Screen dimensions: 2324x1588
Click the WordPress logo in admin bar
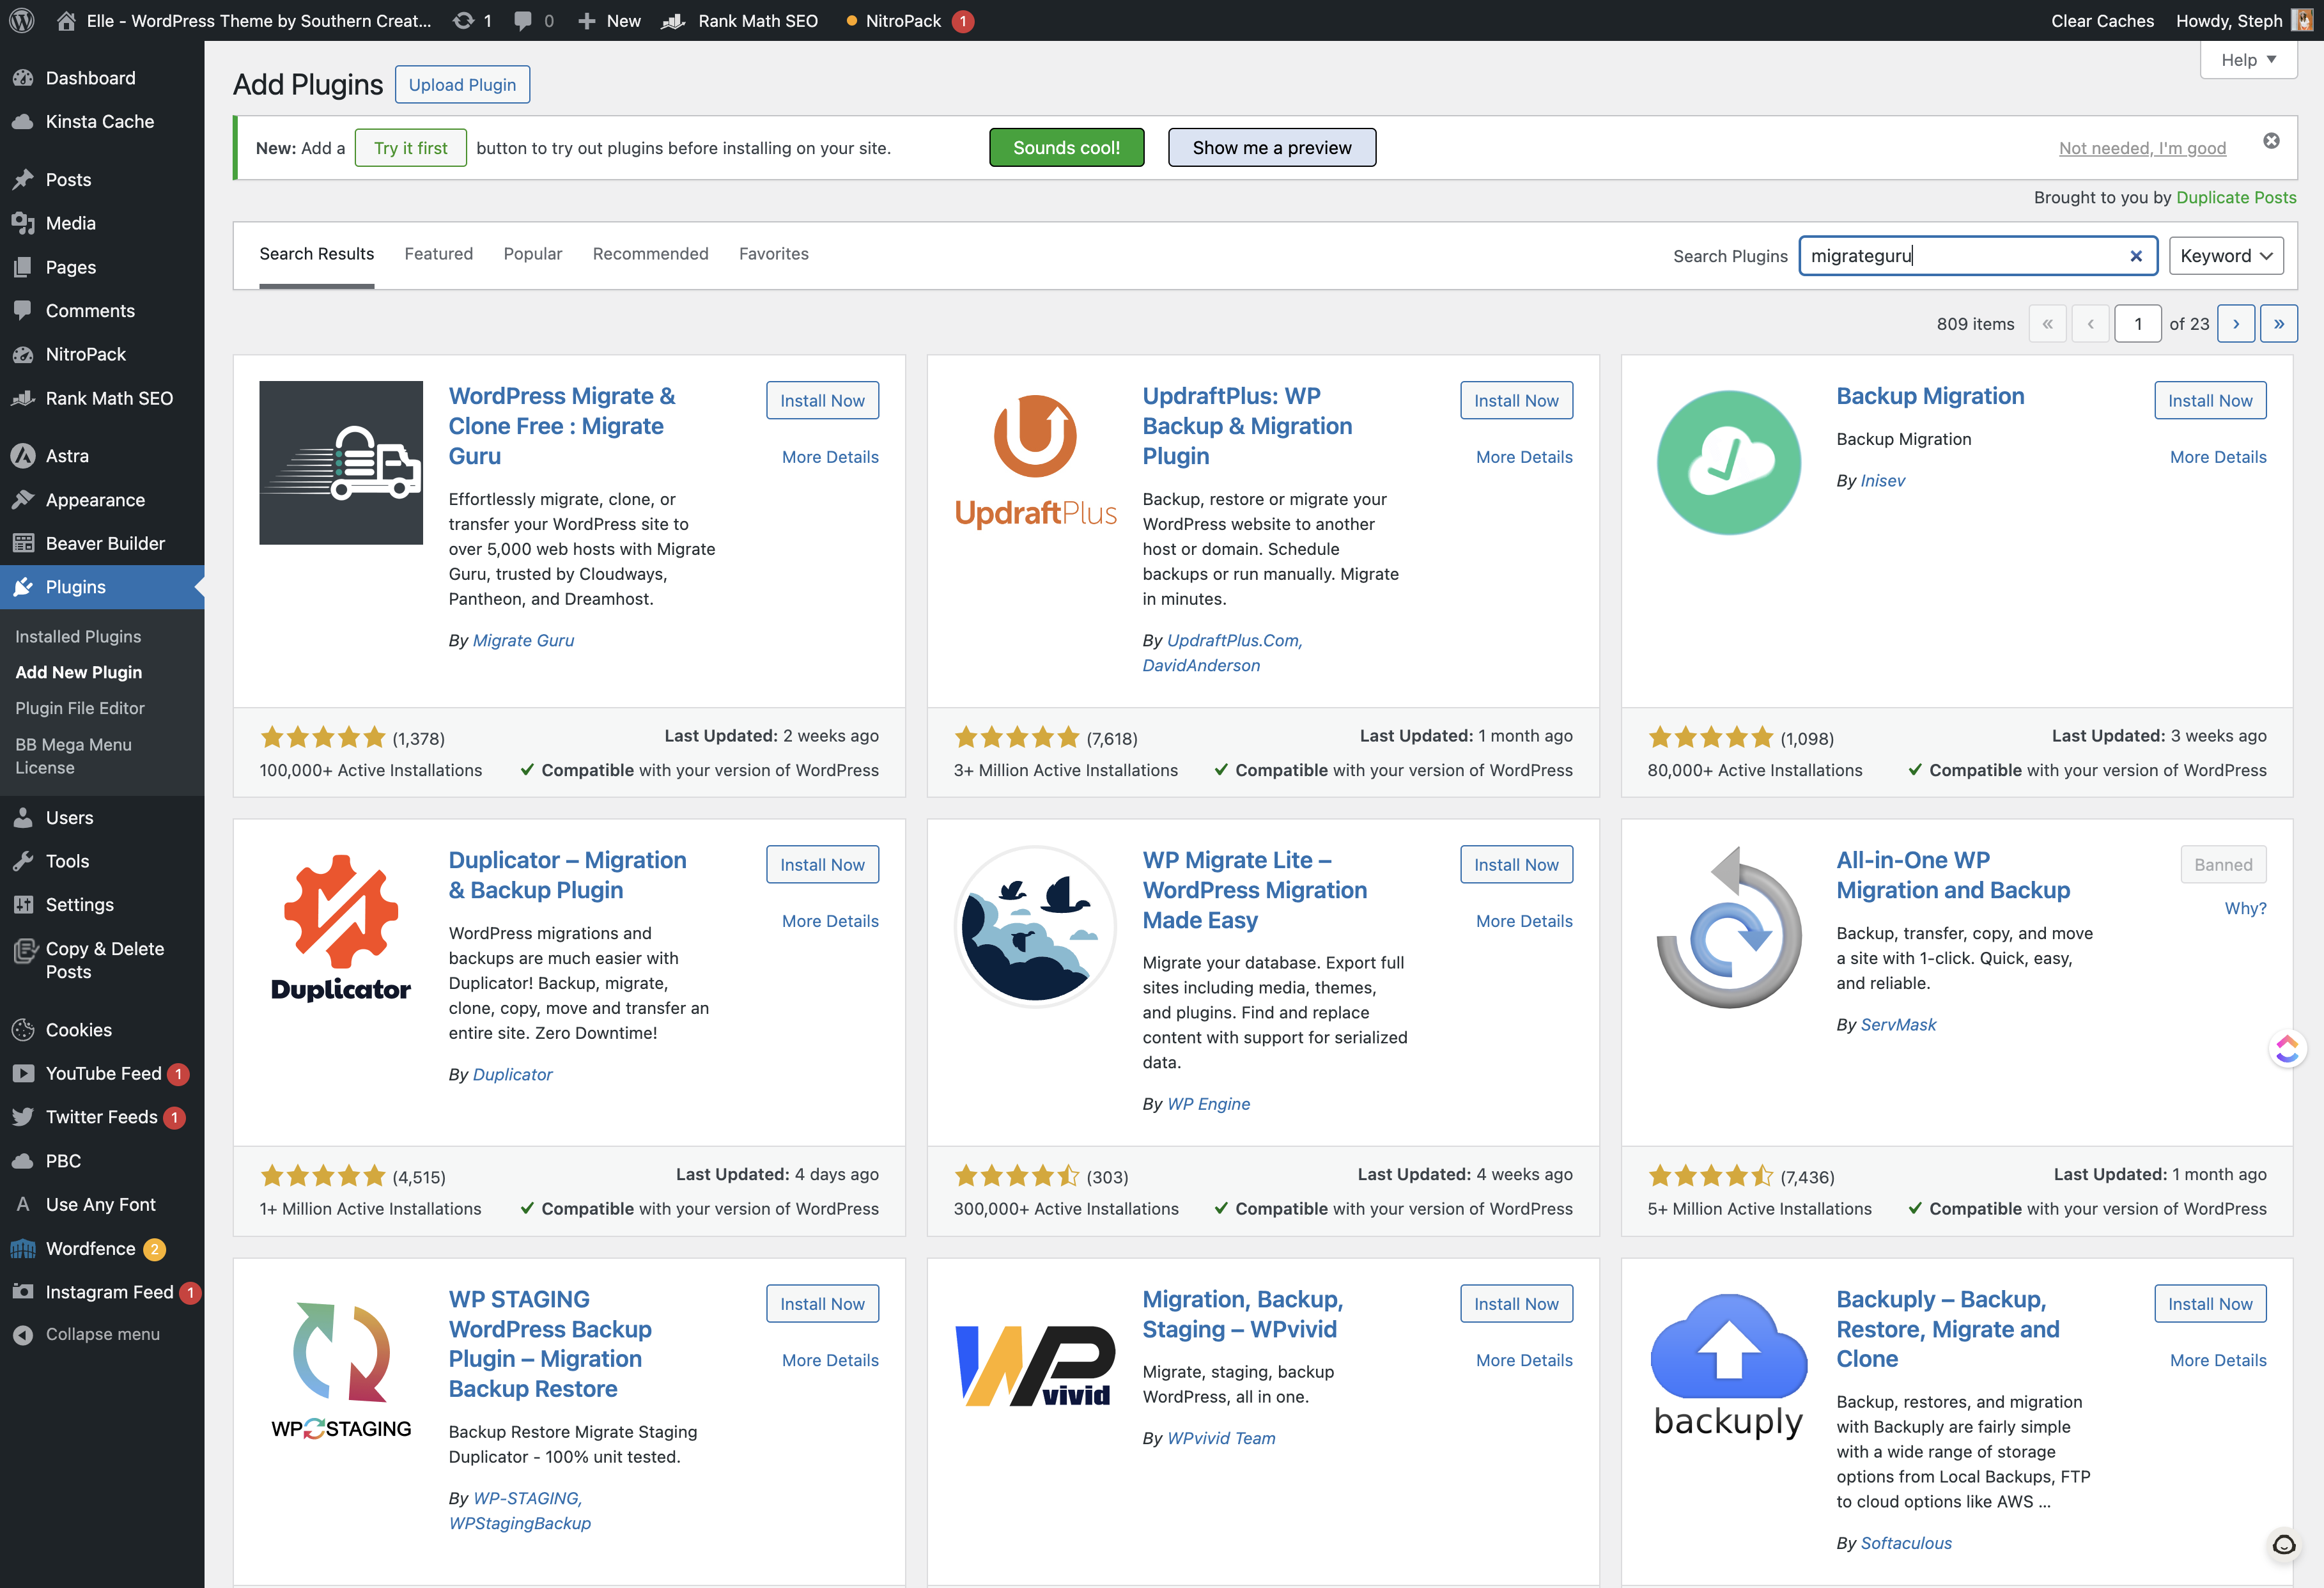coord(22,20)
